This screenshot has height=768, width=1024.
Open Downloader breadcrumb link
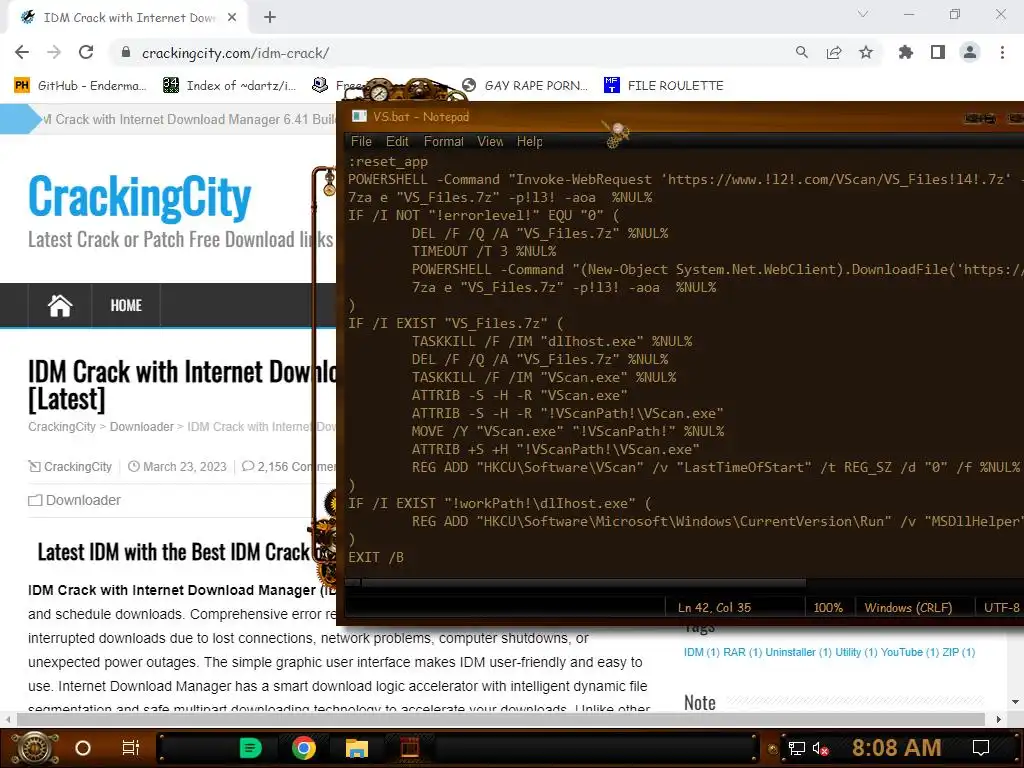(x=142, y=426)
